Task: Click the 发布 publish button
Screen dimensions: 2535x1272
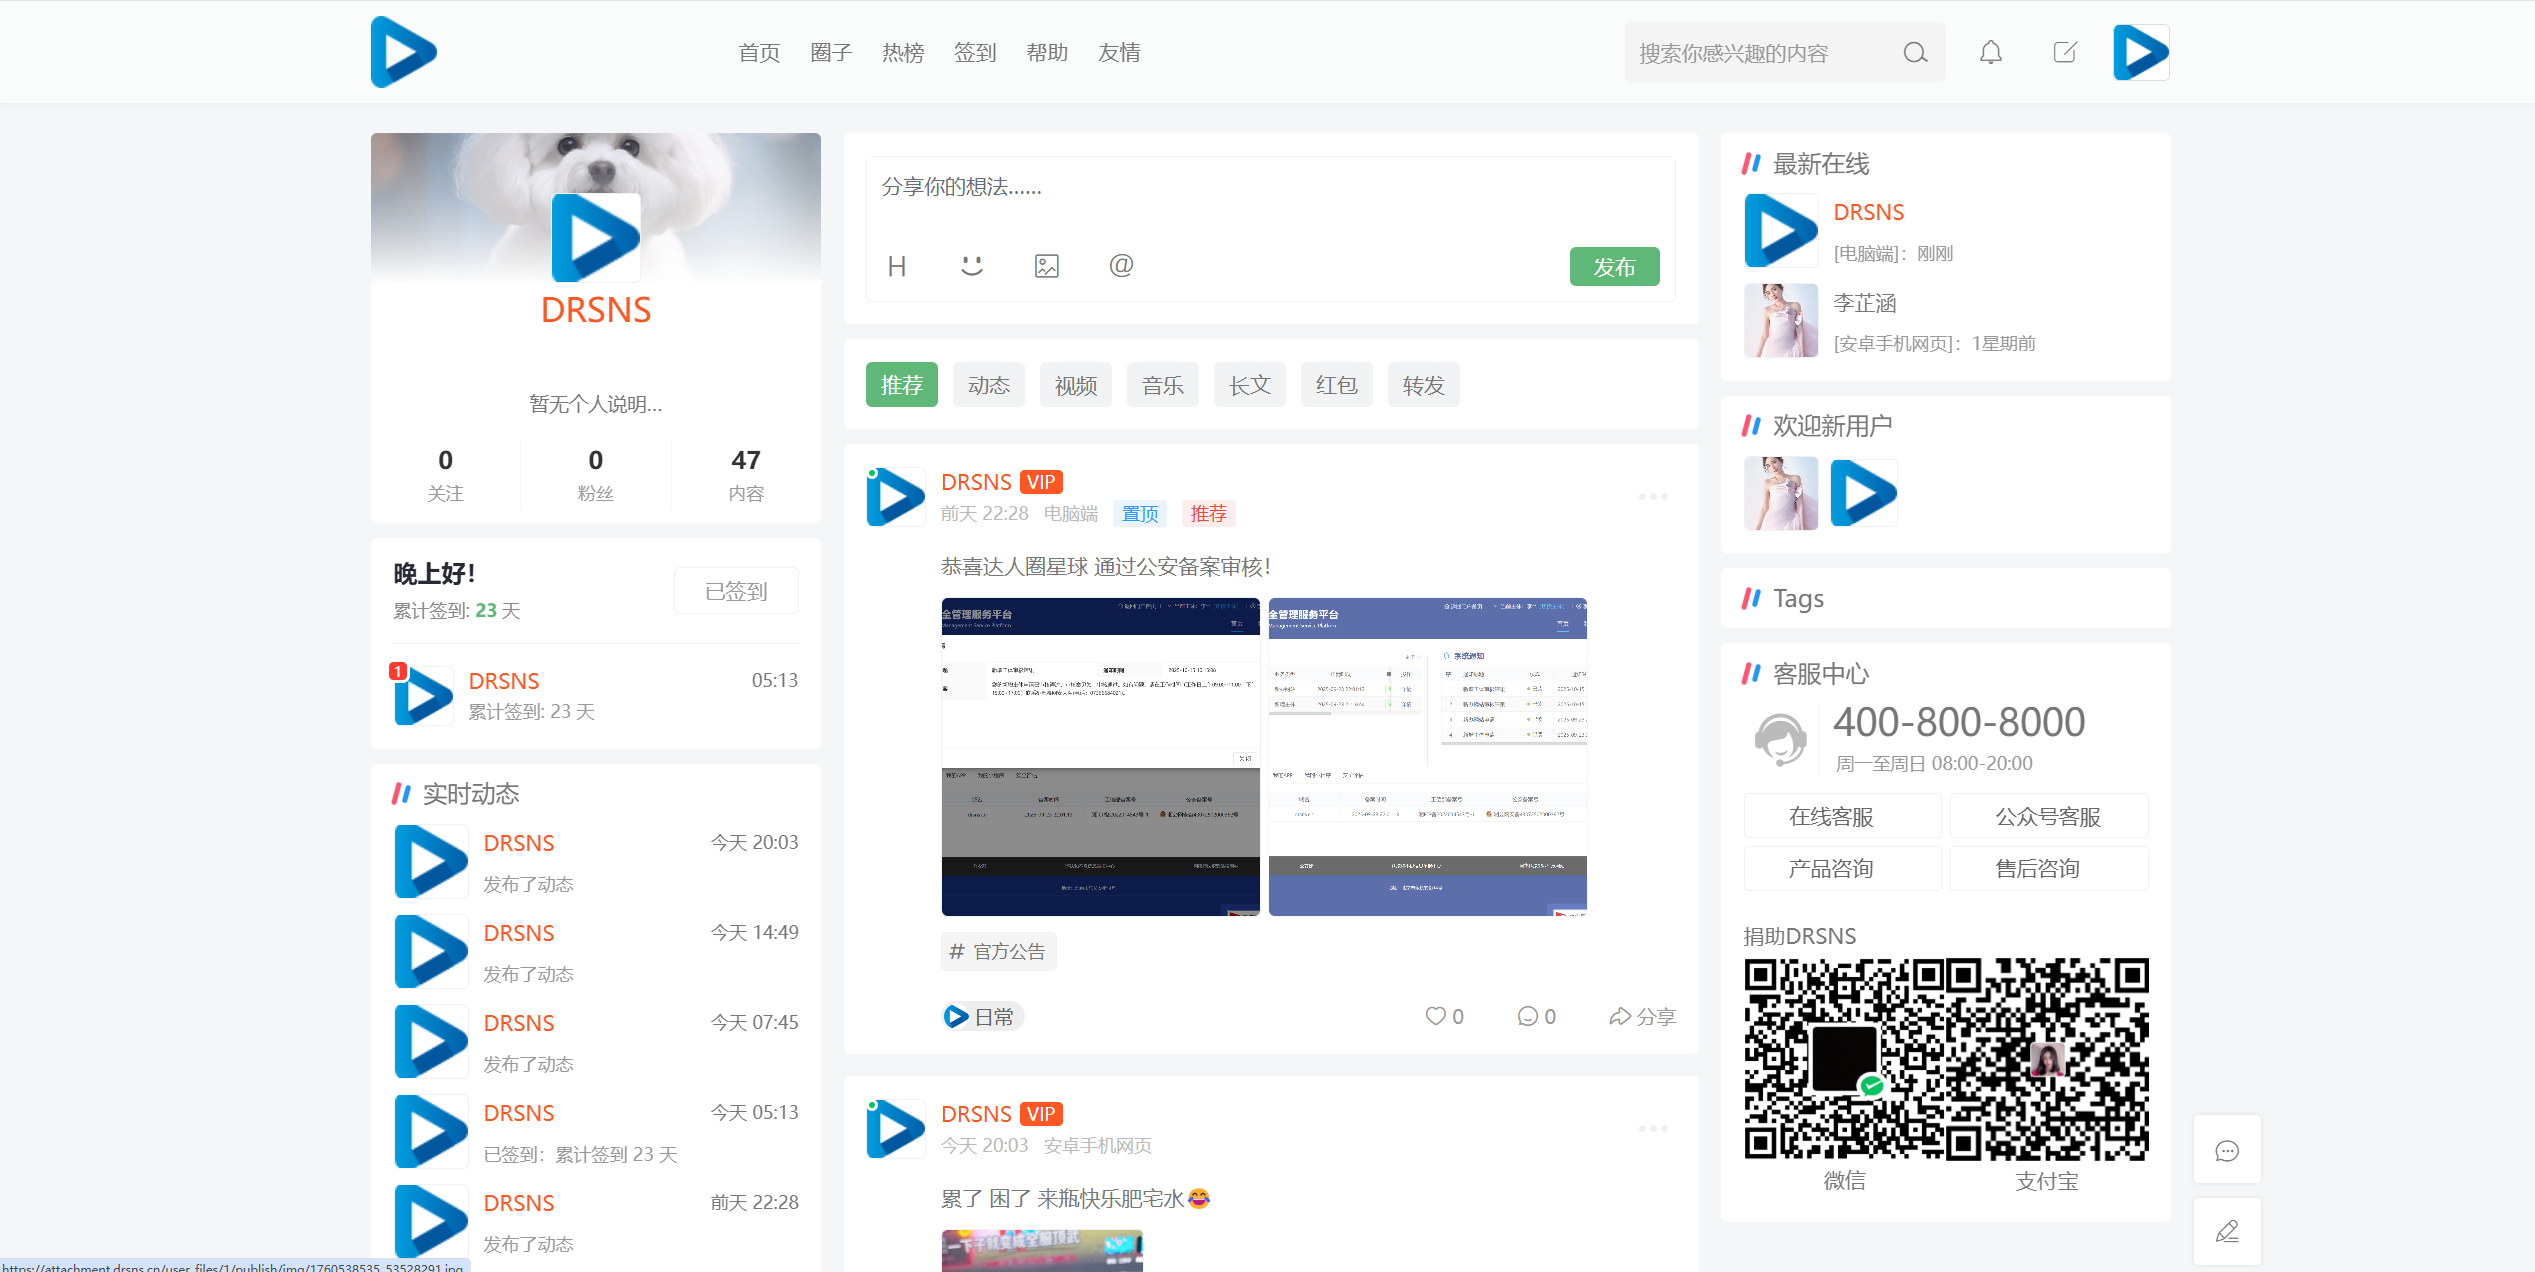Action: point(1614,266)
